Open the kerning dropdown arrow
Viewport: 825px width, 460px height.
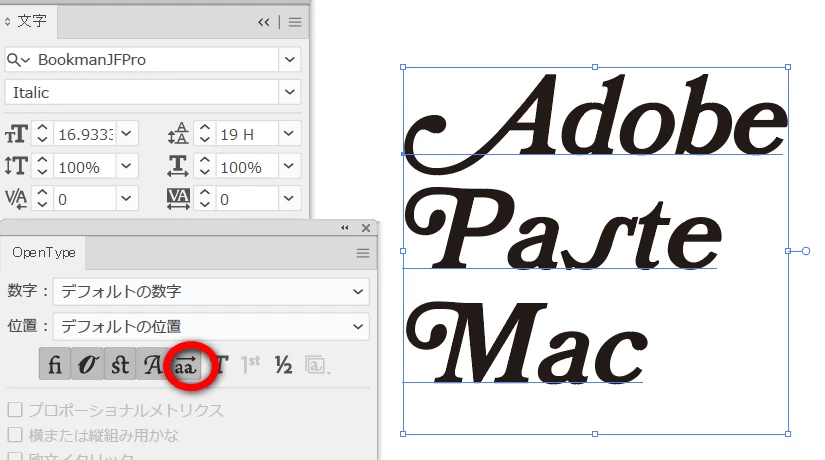tap(127, 198)
